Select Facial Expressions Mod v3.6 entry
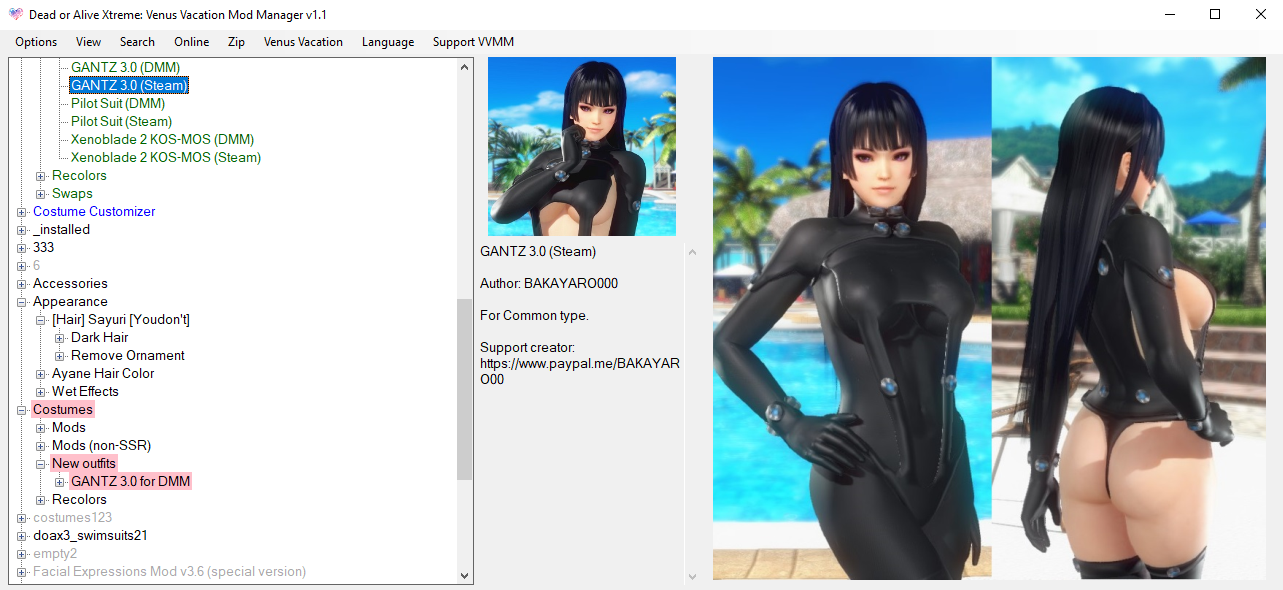The height and width of the screenshot is (590, 1283). click(170, 571)
